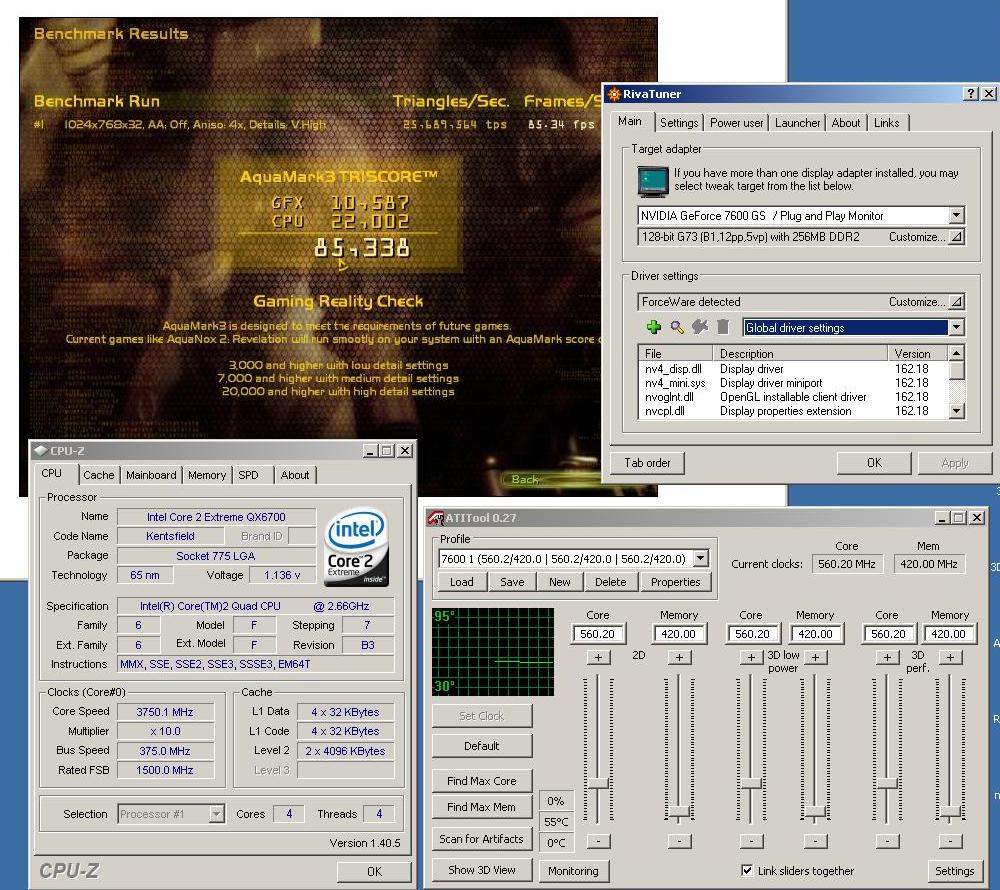Click the CPU-Z title bar icon

pyautogui.click(x=41, y=451)
